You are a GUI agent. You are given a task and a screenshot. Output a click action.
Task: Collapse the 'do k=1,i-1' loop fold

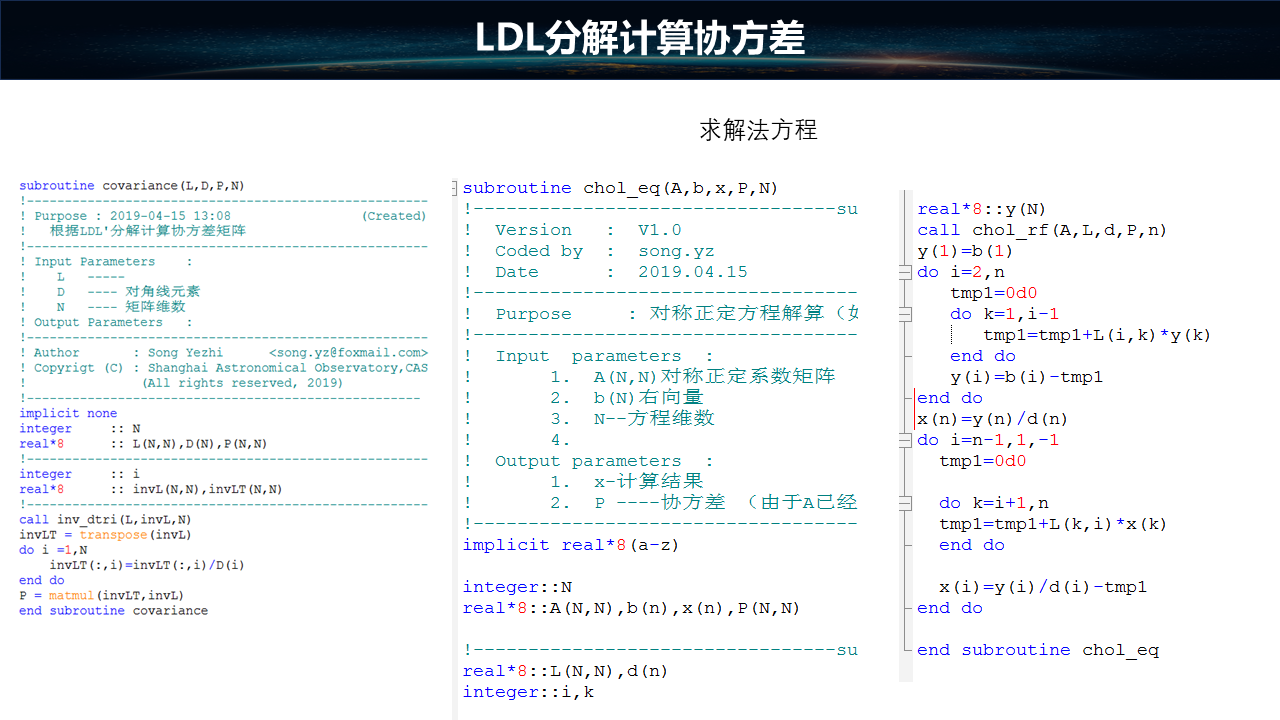tap(906, 314)
